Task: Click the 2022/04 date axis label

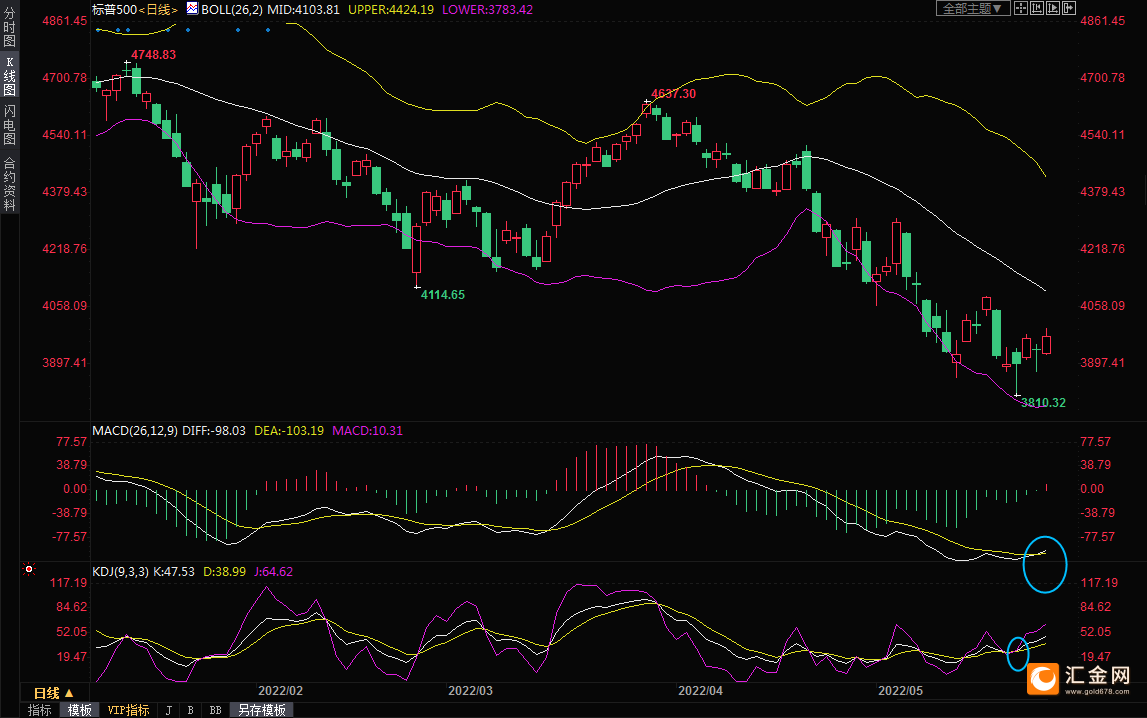Action: (700, 691)
